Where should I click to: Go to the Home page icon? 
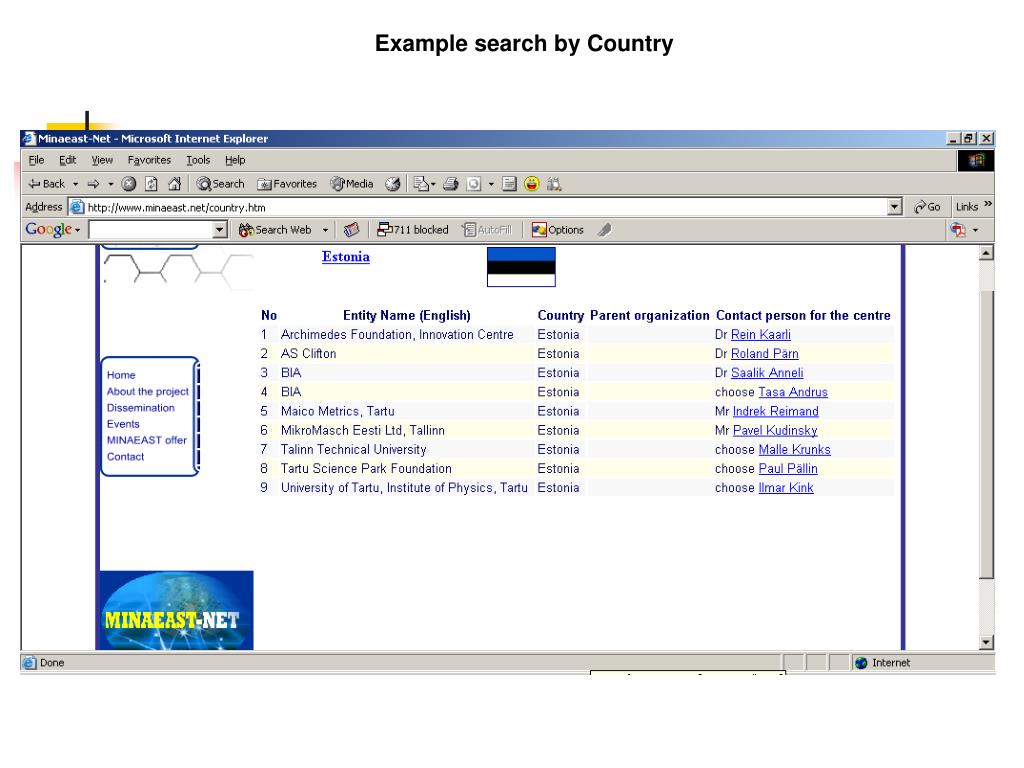(x=174, y=184)
